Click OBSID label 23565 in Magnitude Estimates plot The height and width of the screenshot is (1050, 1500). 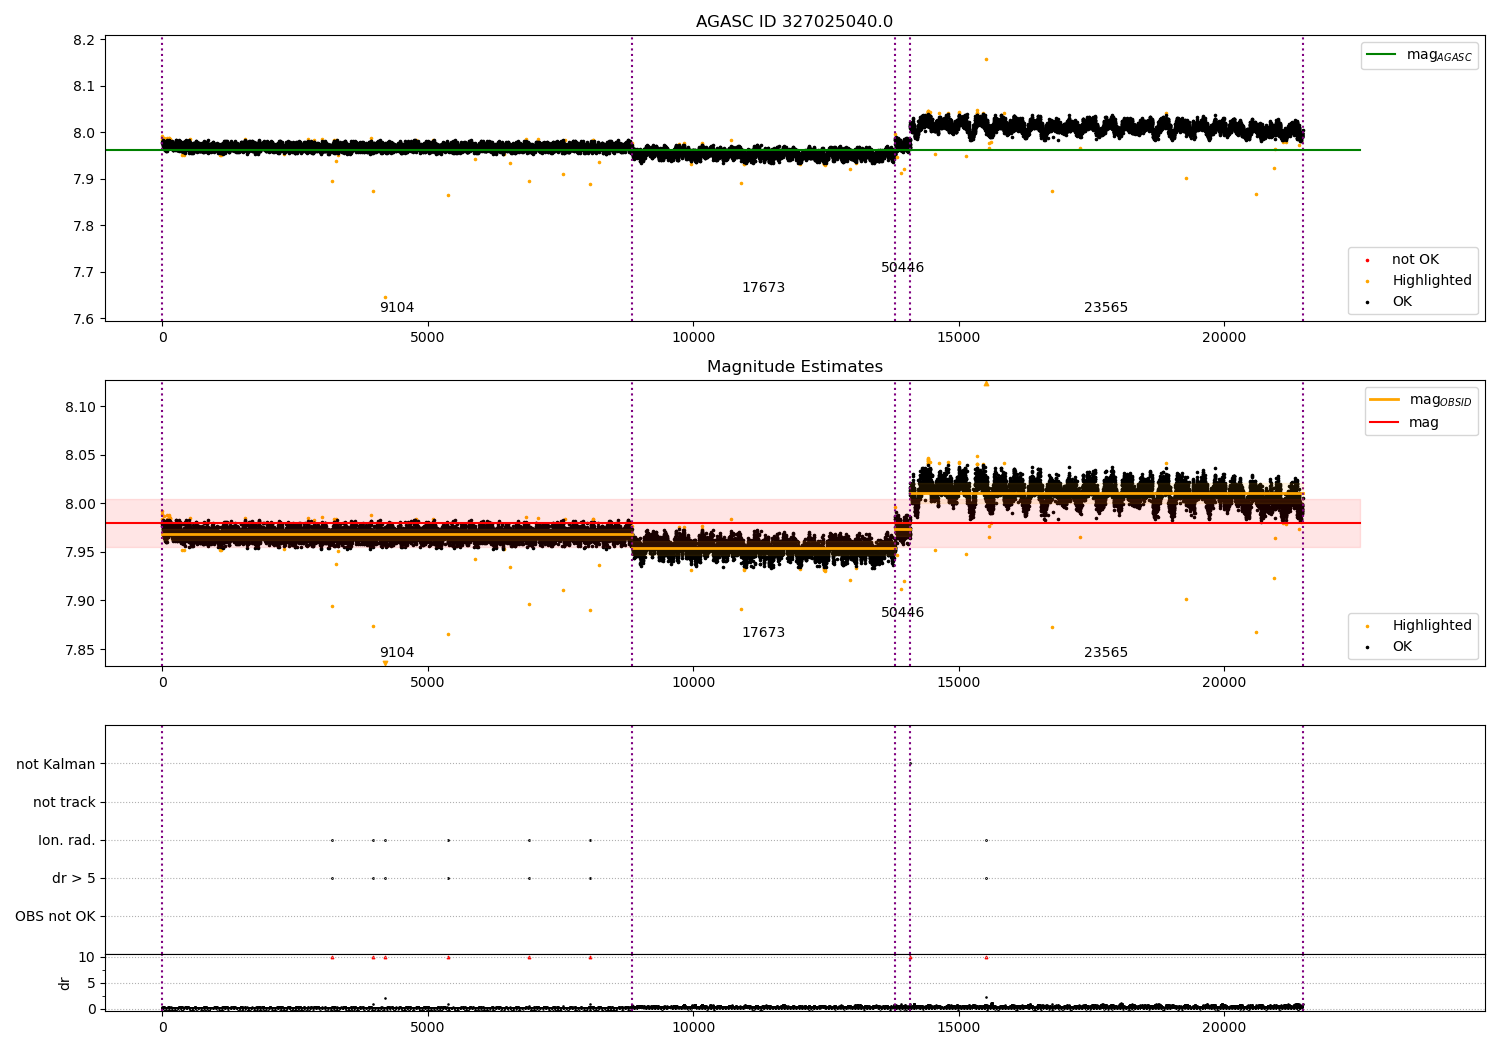(1106, 653)
